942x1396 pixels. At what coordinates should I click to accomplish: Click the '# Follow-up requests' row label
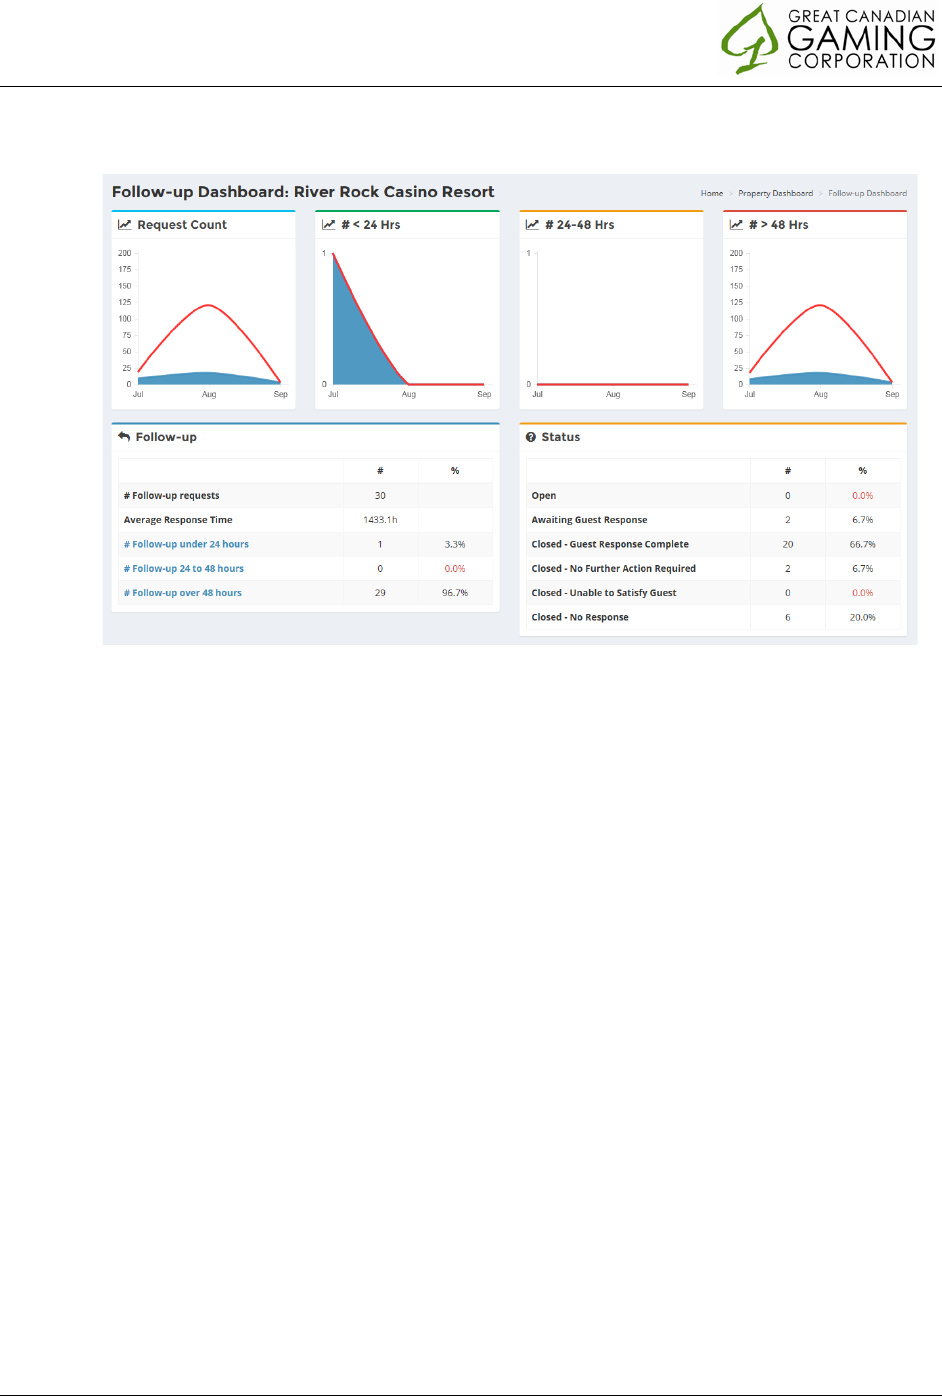pyautogui.click(x=172, y=496)
